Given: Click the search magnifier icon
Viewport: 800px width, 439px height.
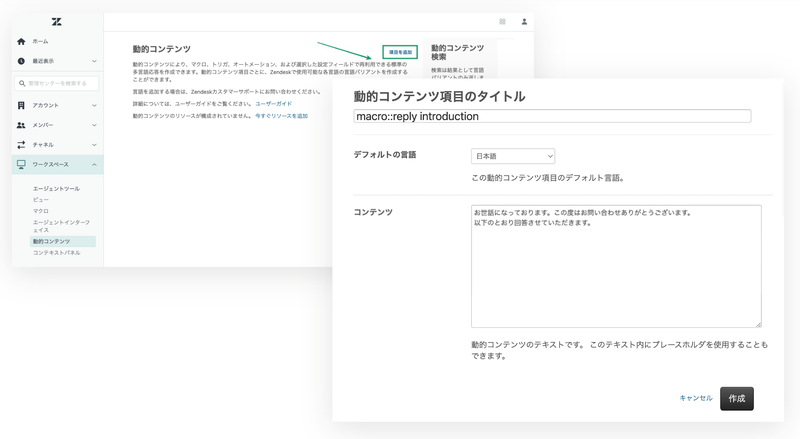Looking at the screenshot, I should tap(22, 83).
